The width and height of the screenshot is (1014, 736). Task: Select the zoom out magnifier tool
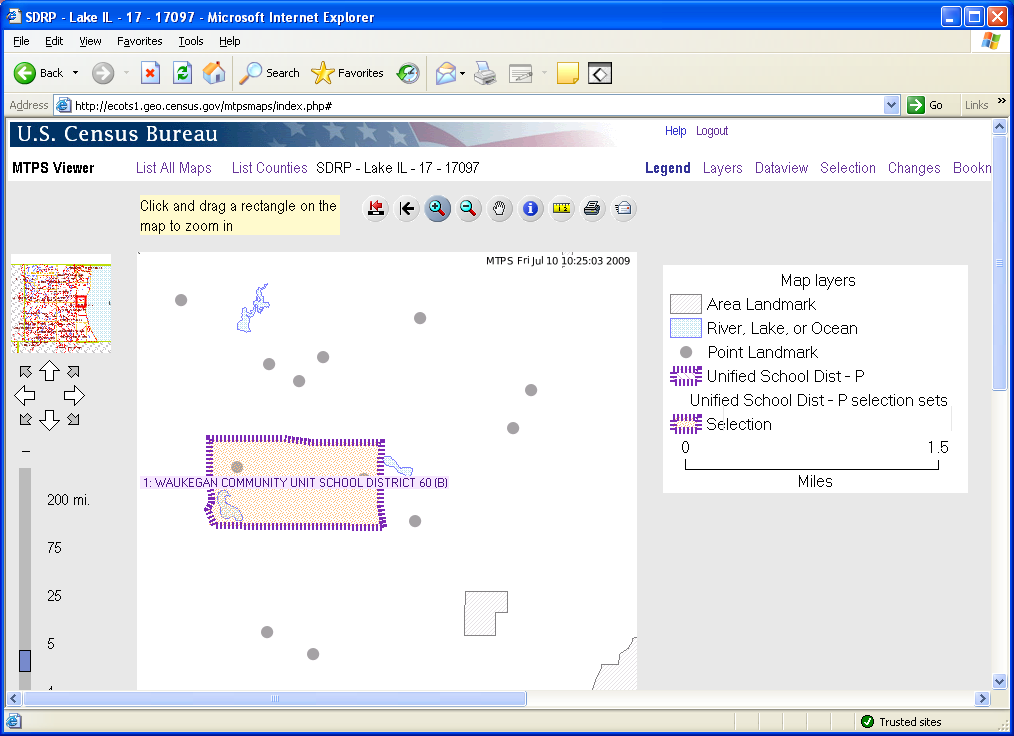point(468,209)
